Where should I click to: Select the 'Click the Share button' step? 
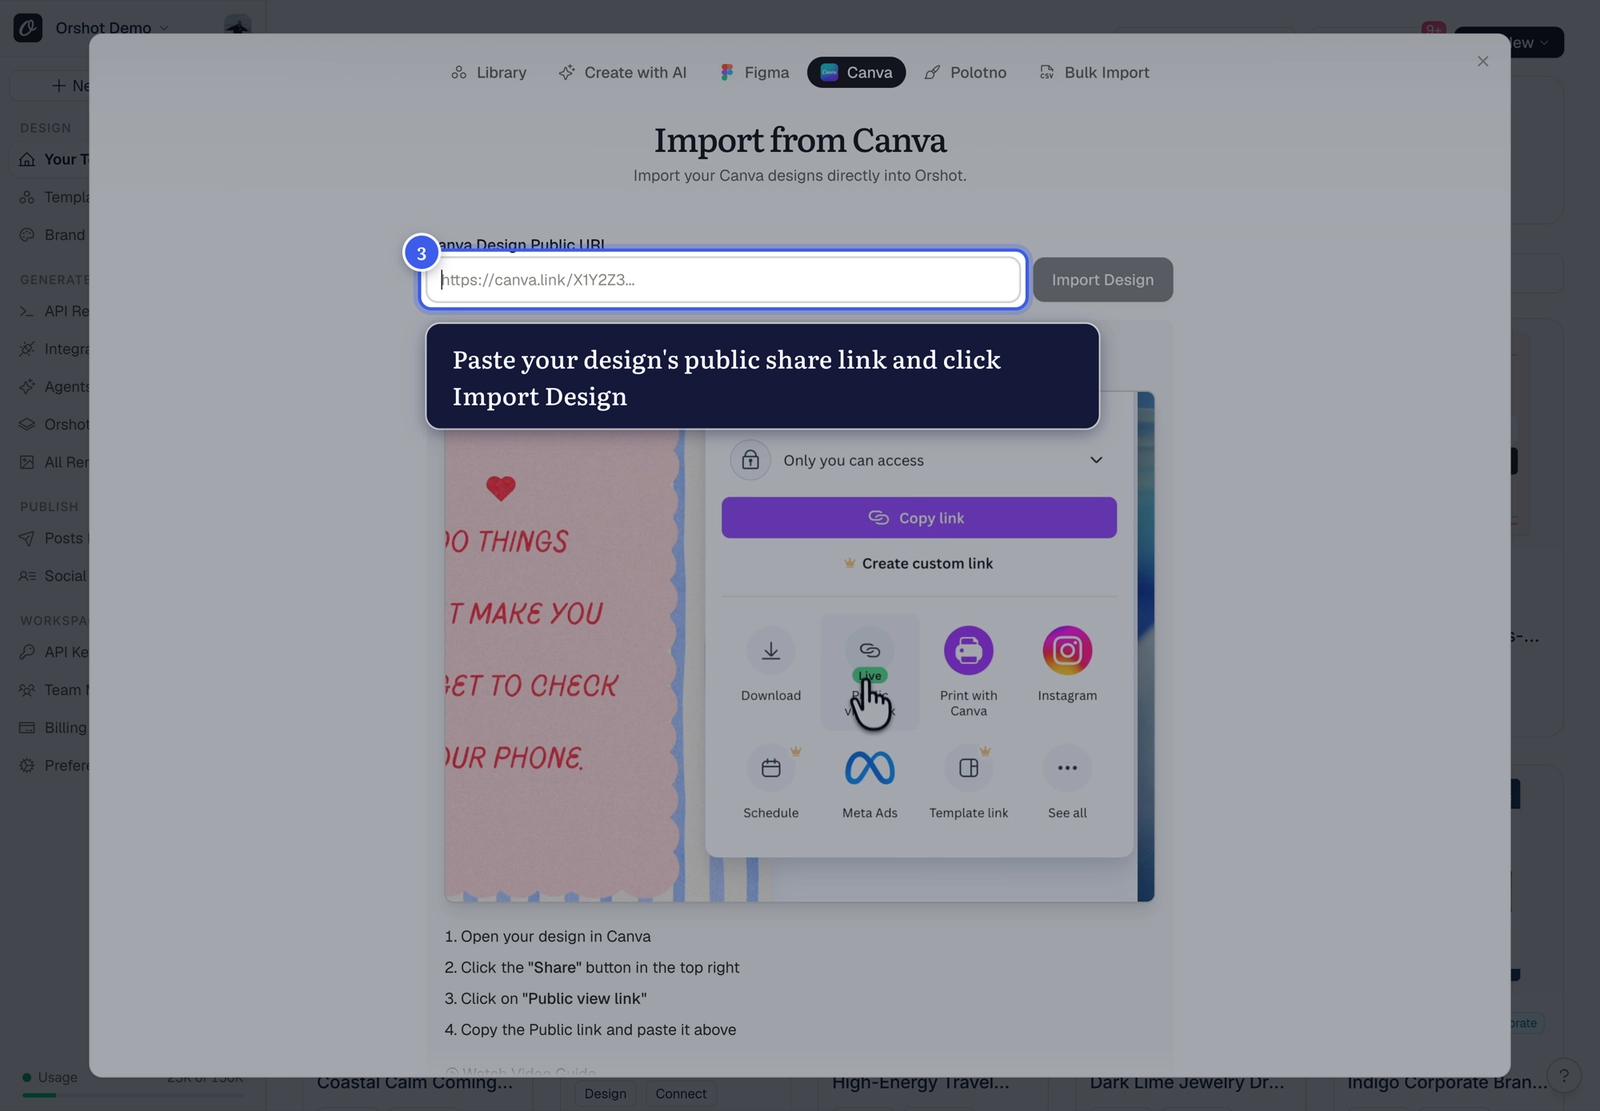pyautogui.click(x=592, y=968)
